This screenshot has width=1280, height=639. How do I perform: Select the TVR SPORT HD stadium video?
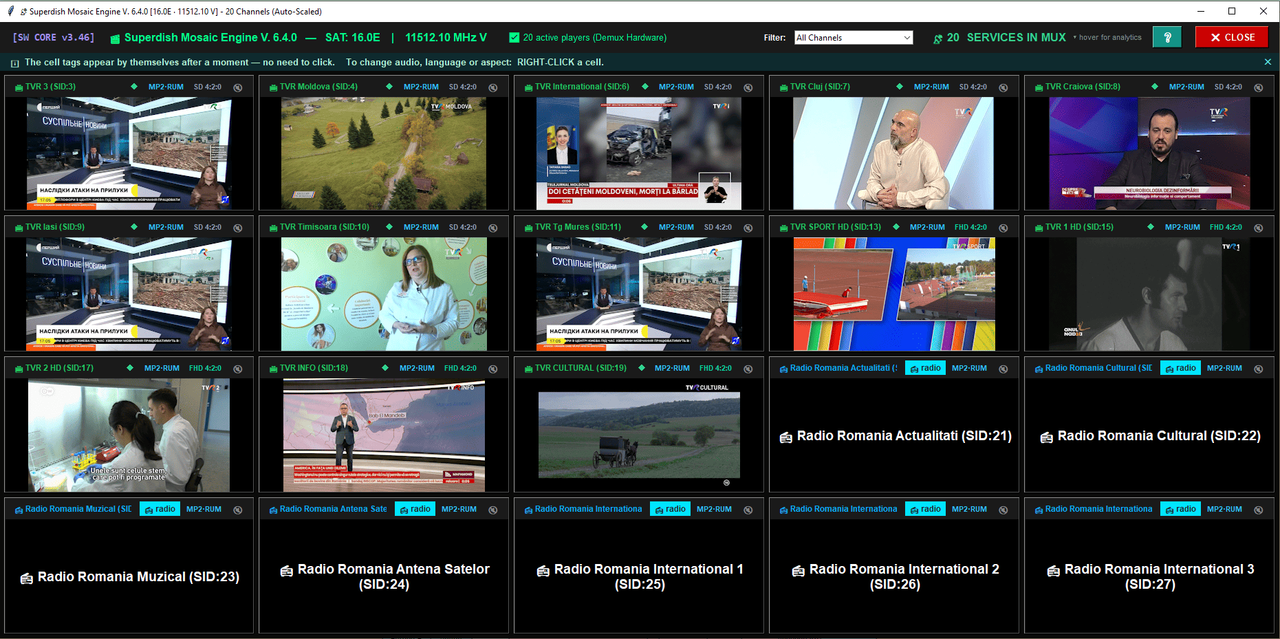click(894, 294)
